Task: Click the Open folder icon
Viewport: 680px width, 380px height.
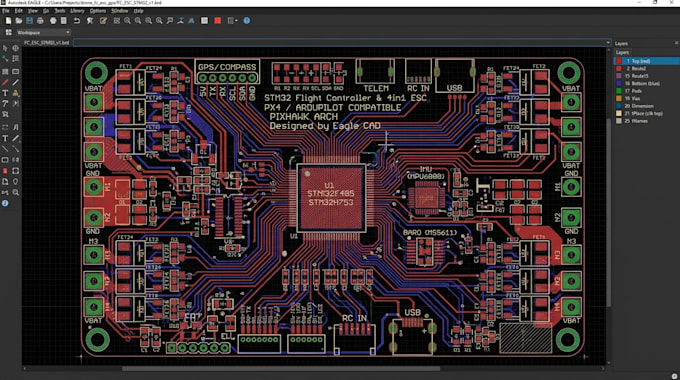Action: 19,20
